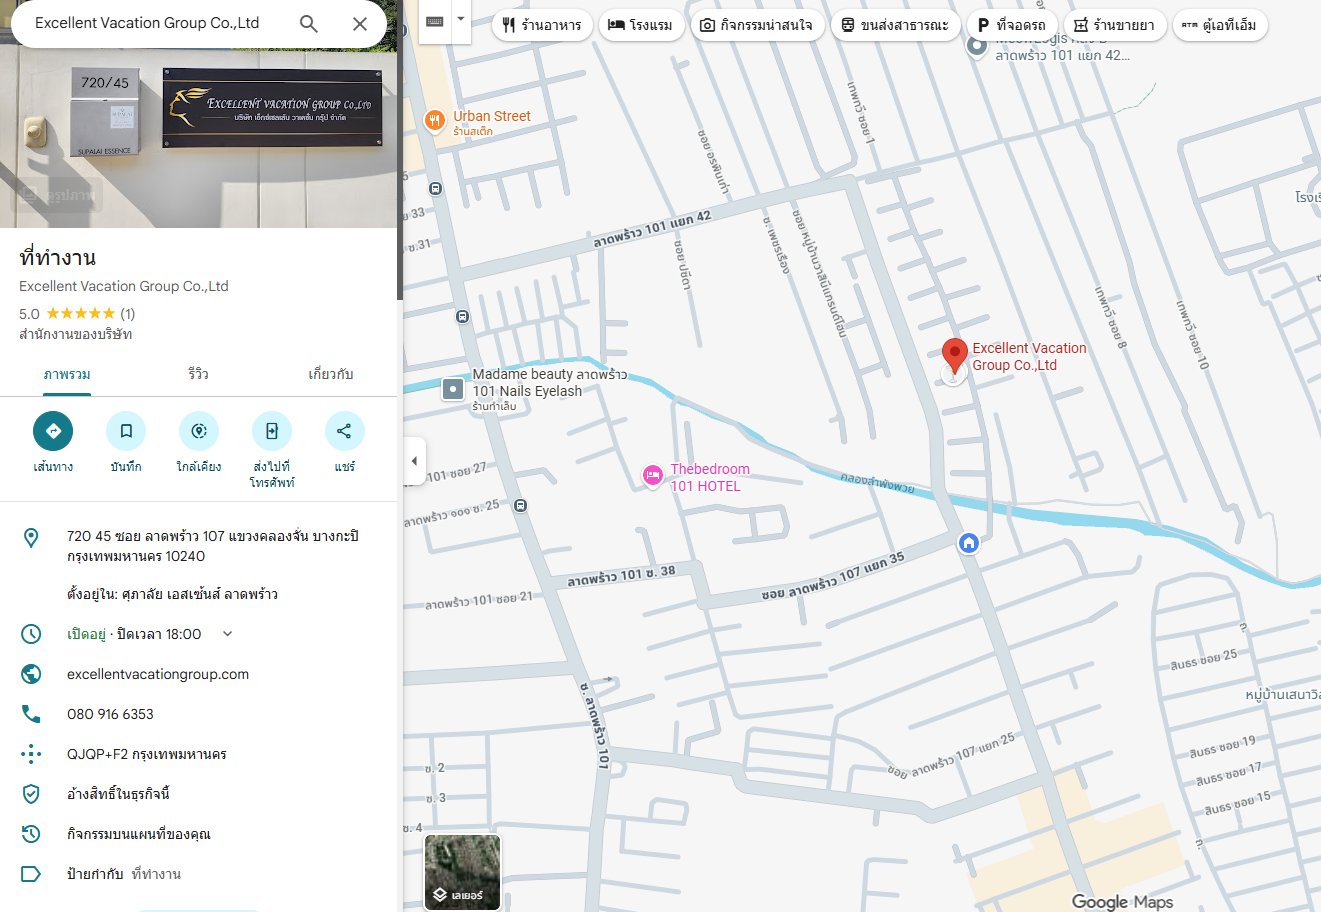Switch to the รีวิว (reviews) tab
Viewport: 1321px width, 912px height.
(198, 374)
